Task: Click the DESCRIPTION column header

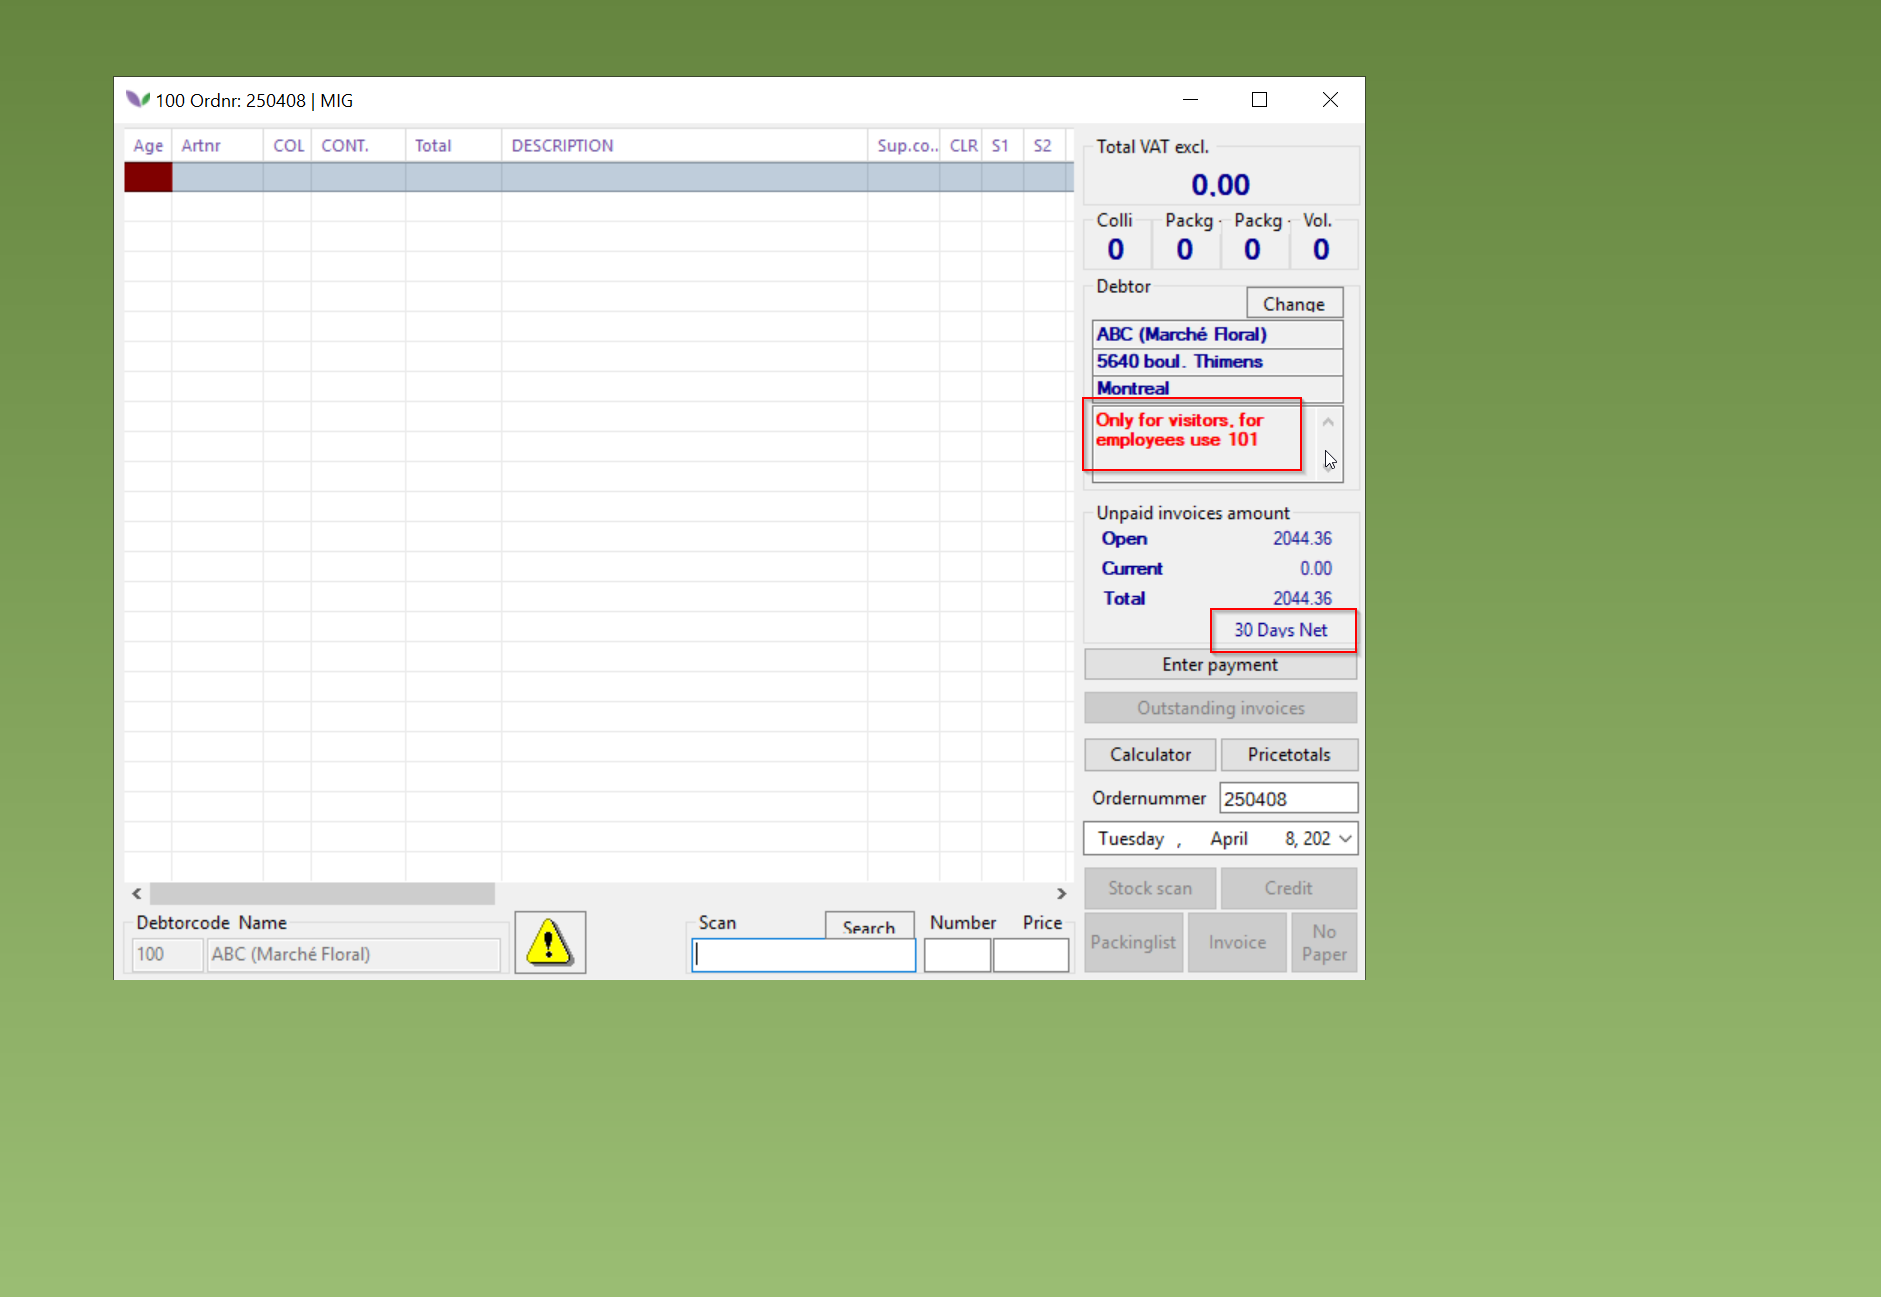Action: pyautogui.click(x=562, y=146)
